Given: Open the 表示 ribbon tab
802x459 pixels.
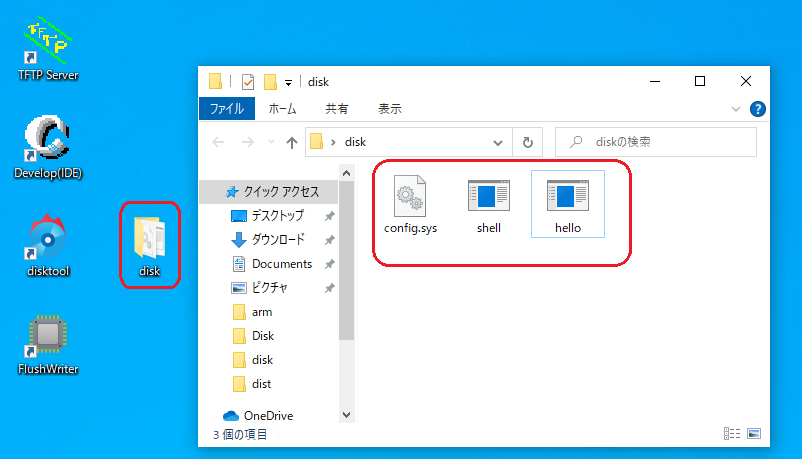Looking at the screenshot, I should 390,109.
